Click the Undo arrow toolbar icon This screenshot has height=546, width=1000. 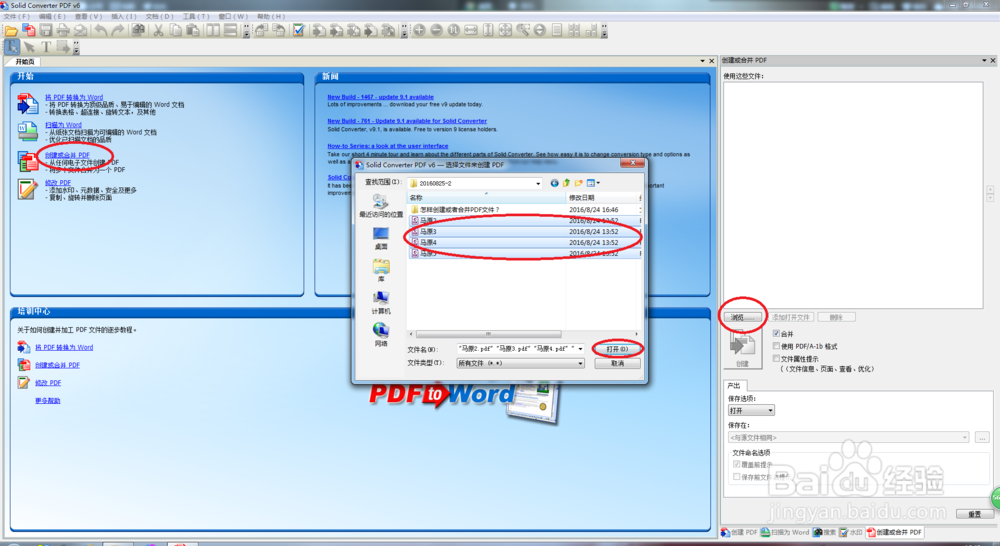[x=101, y=30]
